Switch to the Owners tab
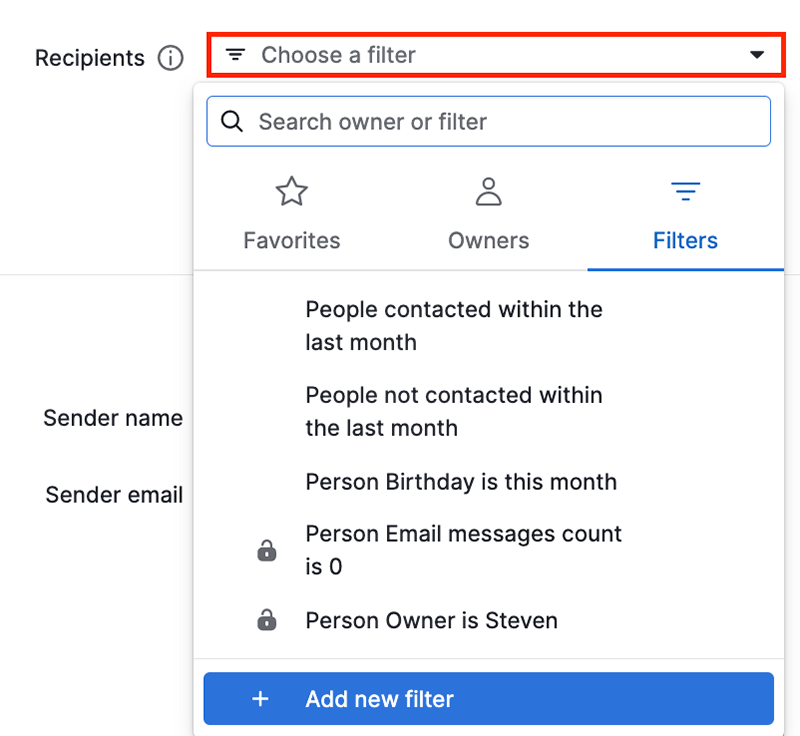800x736 pixels. click(x=488, y=240)
